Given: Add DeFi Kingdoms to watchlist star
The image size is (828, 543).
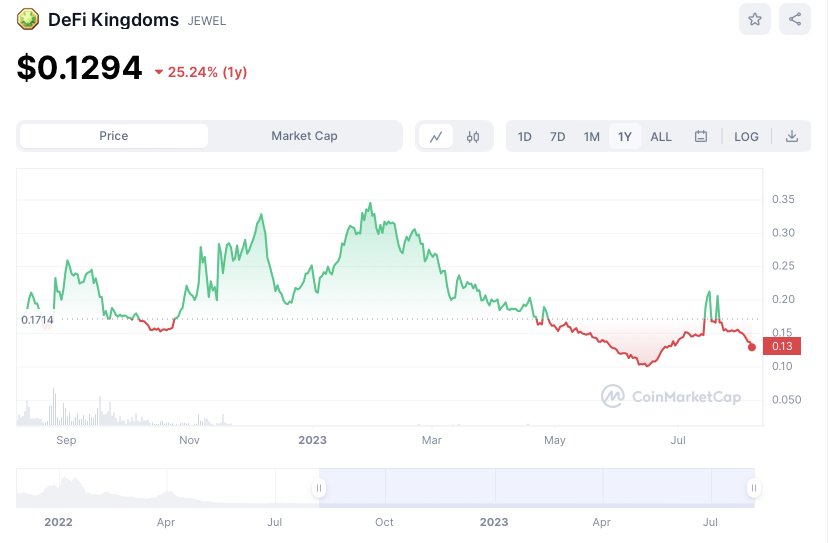Looking at the screenshot, I should (755, 20).
